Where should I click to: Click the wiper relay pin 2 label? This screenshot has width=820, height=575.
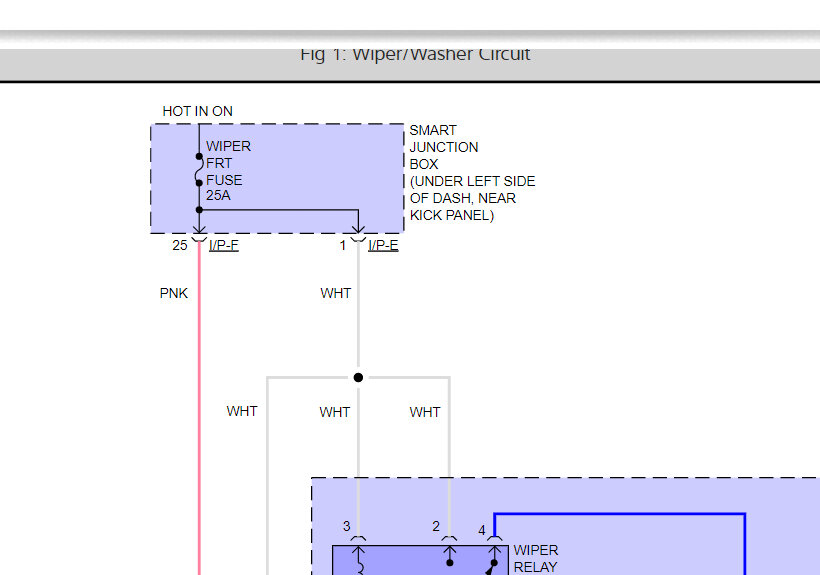[436, 526]
